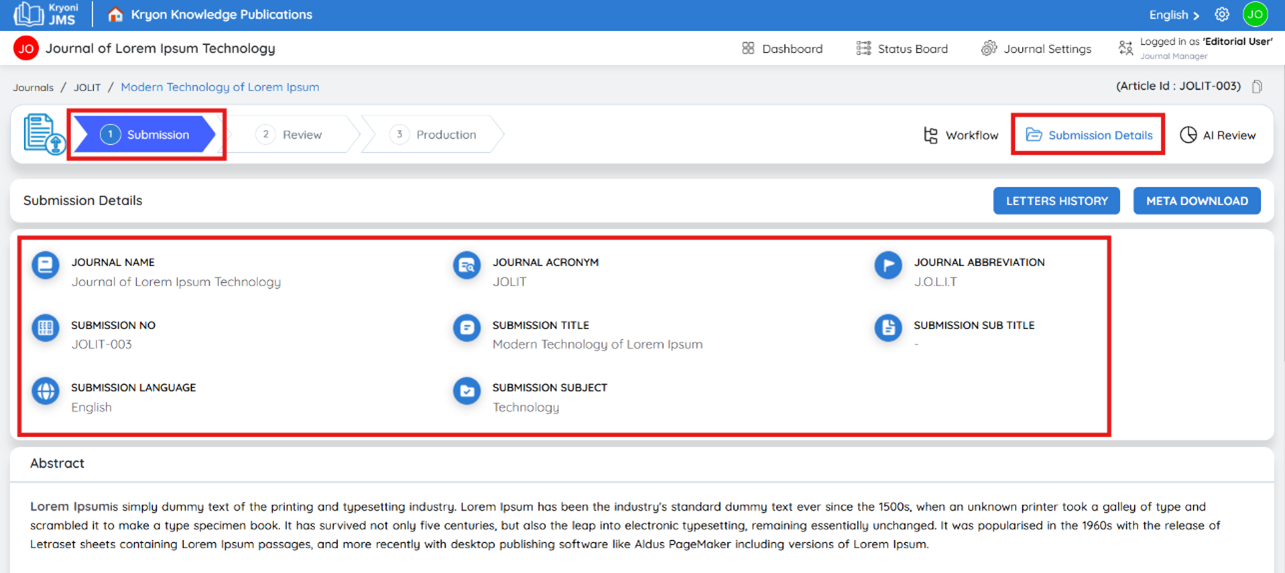Click the Journal Acronym icon
This screenshot has height=573, width=1285.
click(x=467, y=265)
